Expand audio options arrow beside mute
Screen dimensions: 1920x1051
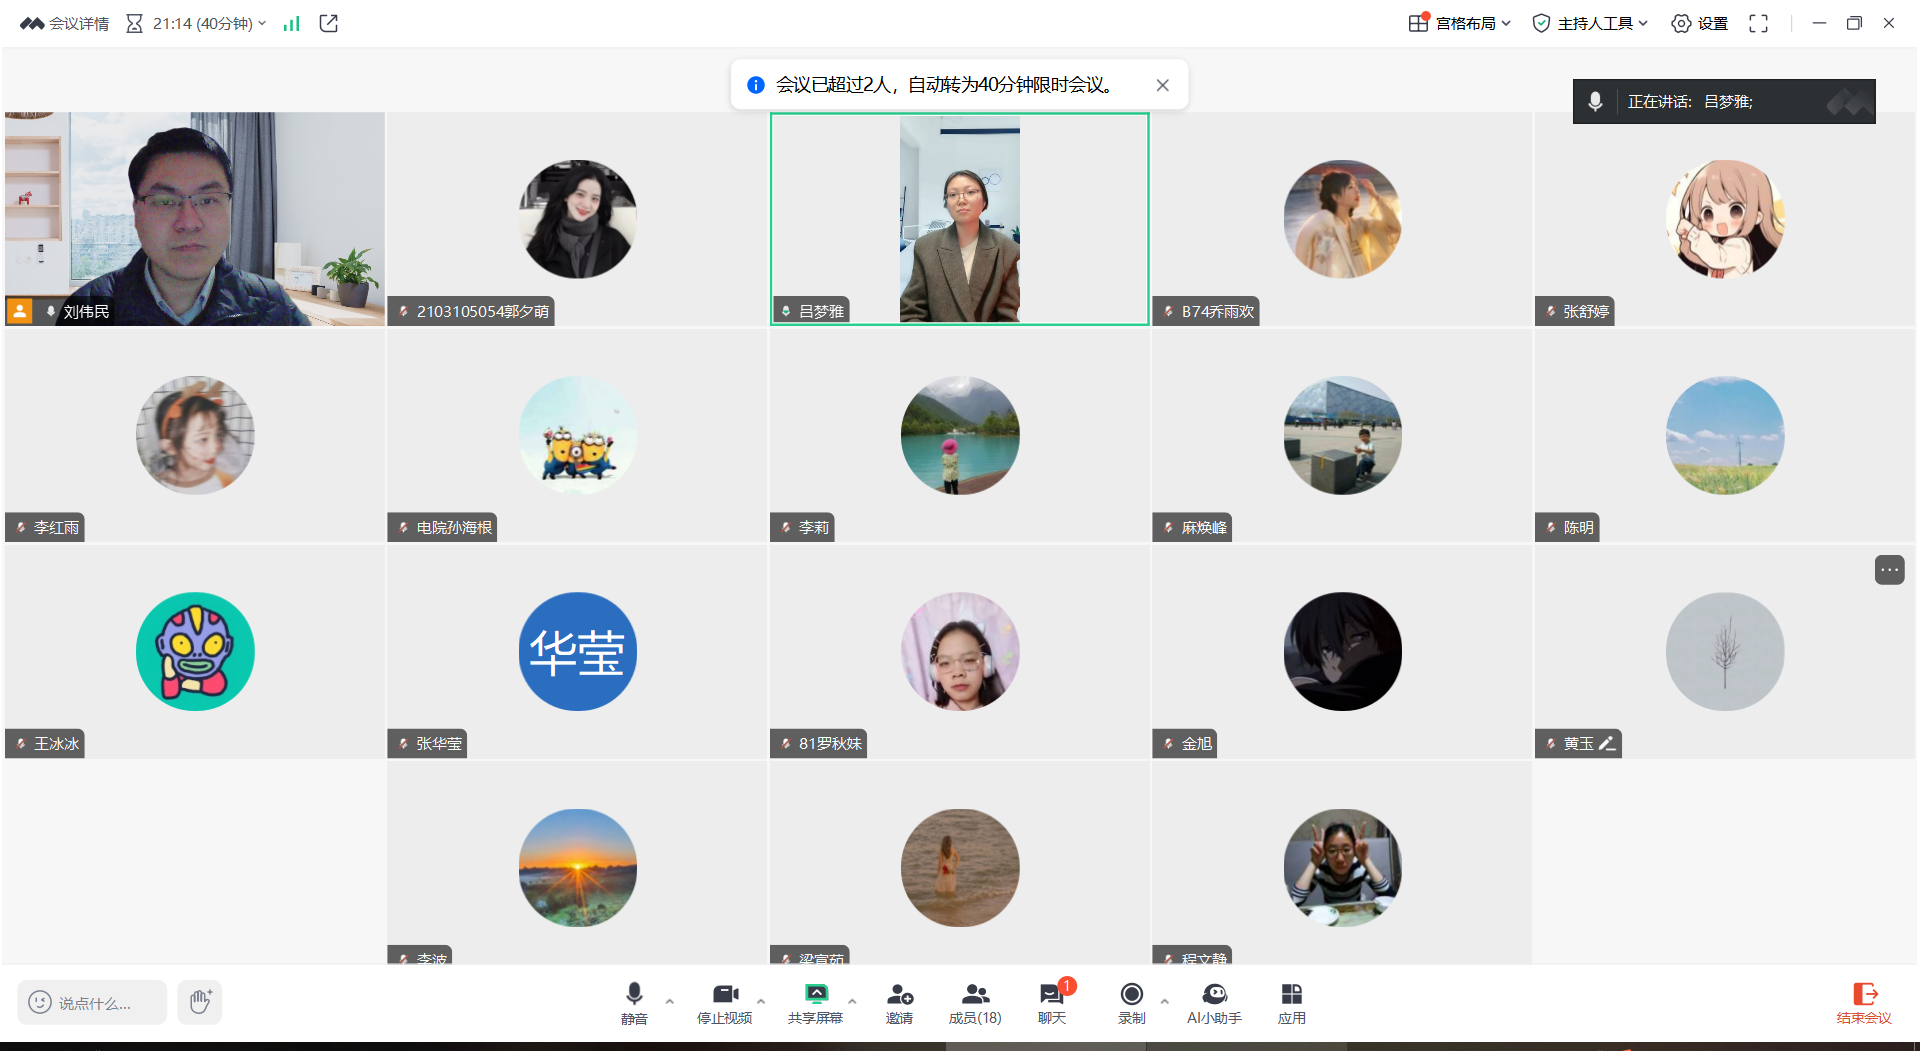click(x=670, y=1000)
